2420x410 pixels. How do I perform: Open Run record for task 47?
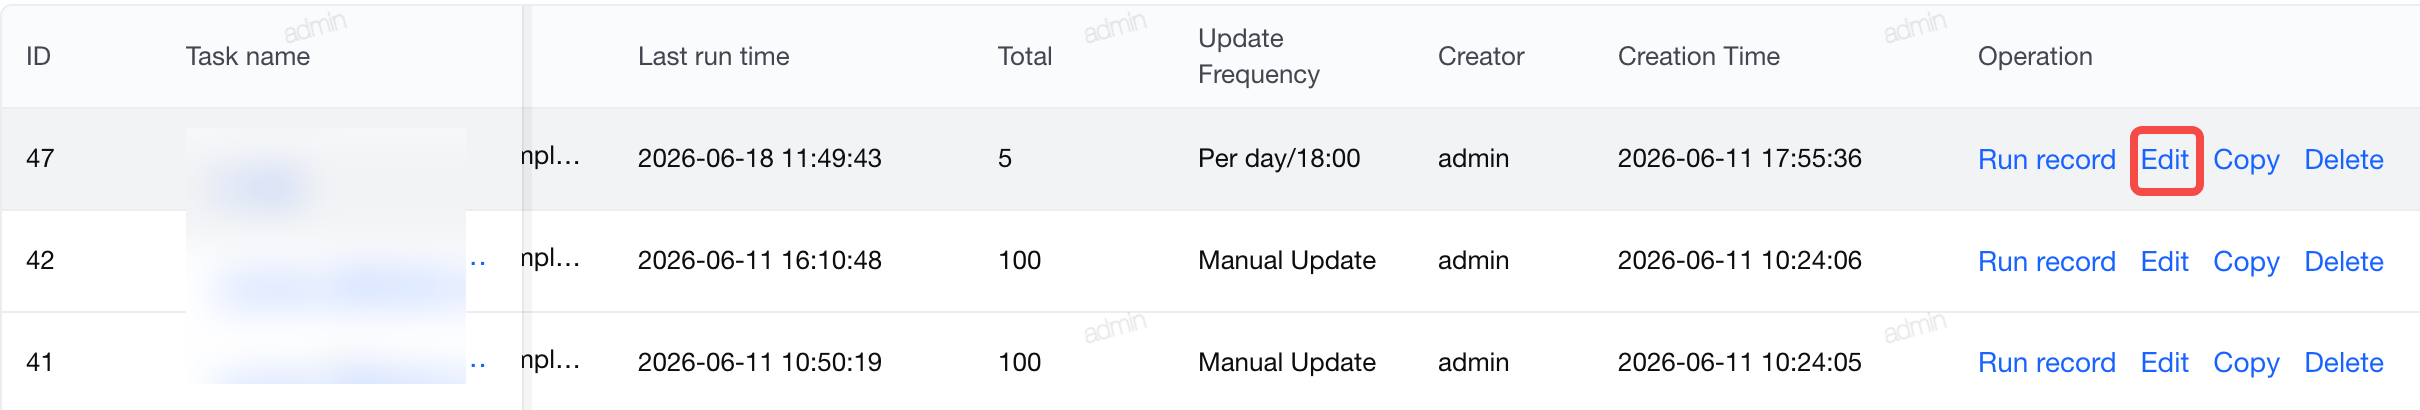tap(2046, 160)
